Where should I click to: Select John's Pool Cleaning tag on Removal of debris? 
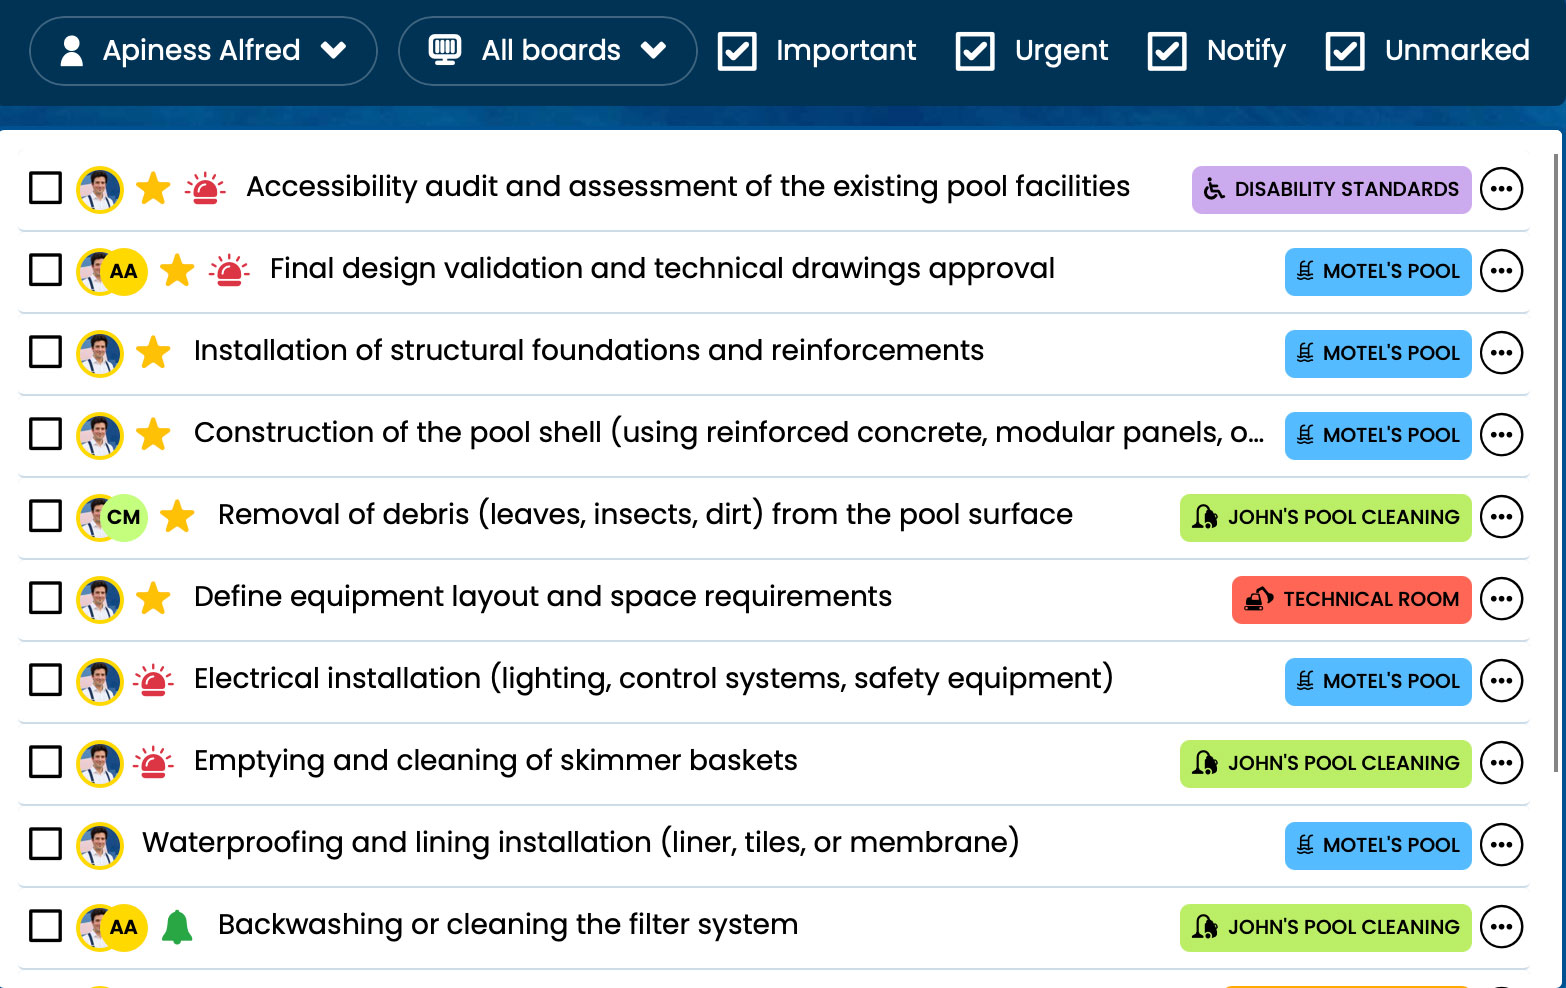point(1325,517)
